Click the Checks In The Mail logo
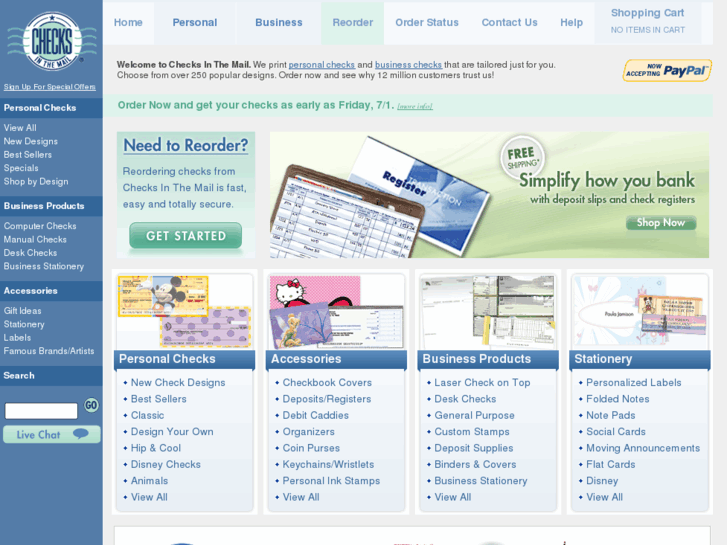The width and height of the screenshot is (727, 545). coord(51,41)
